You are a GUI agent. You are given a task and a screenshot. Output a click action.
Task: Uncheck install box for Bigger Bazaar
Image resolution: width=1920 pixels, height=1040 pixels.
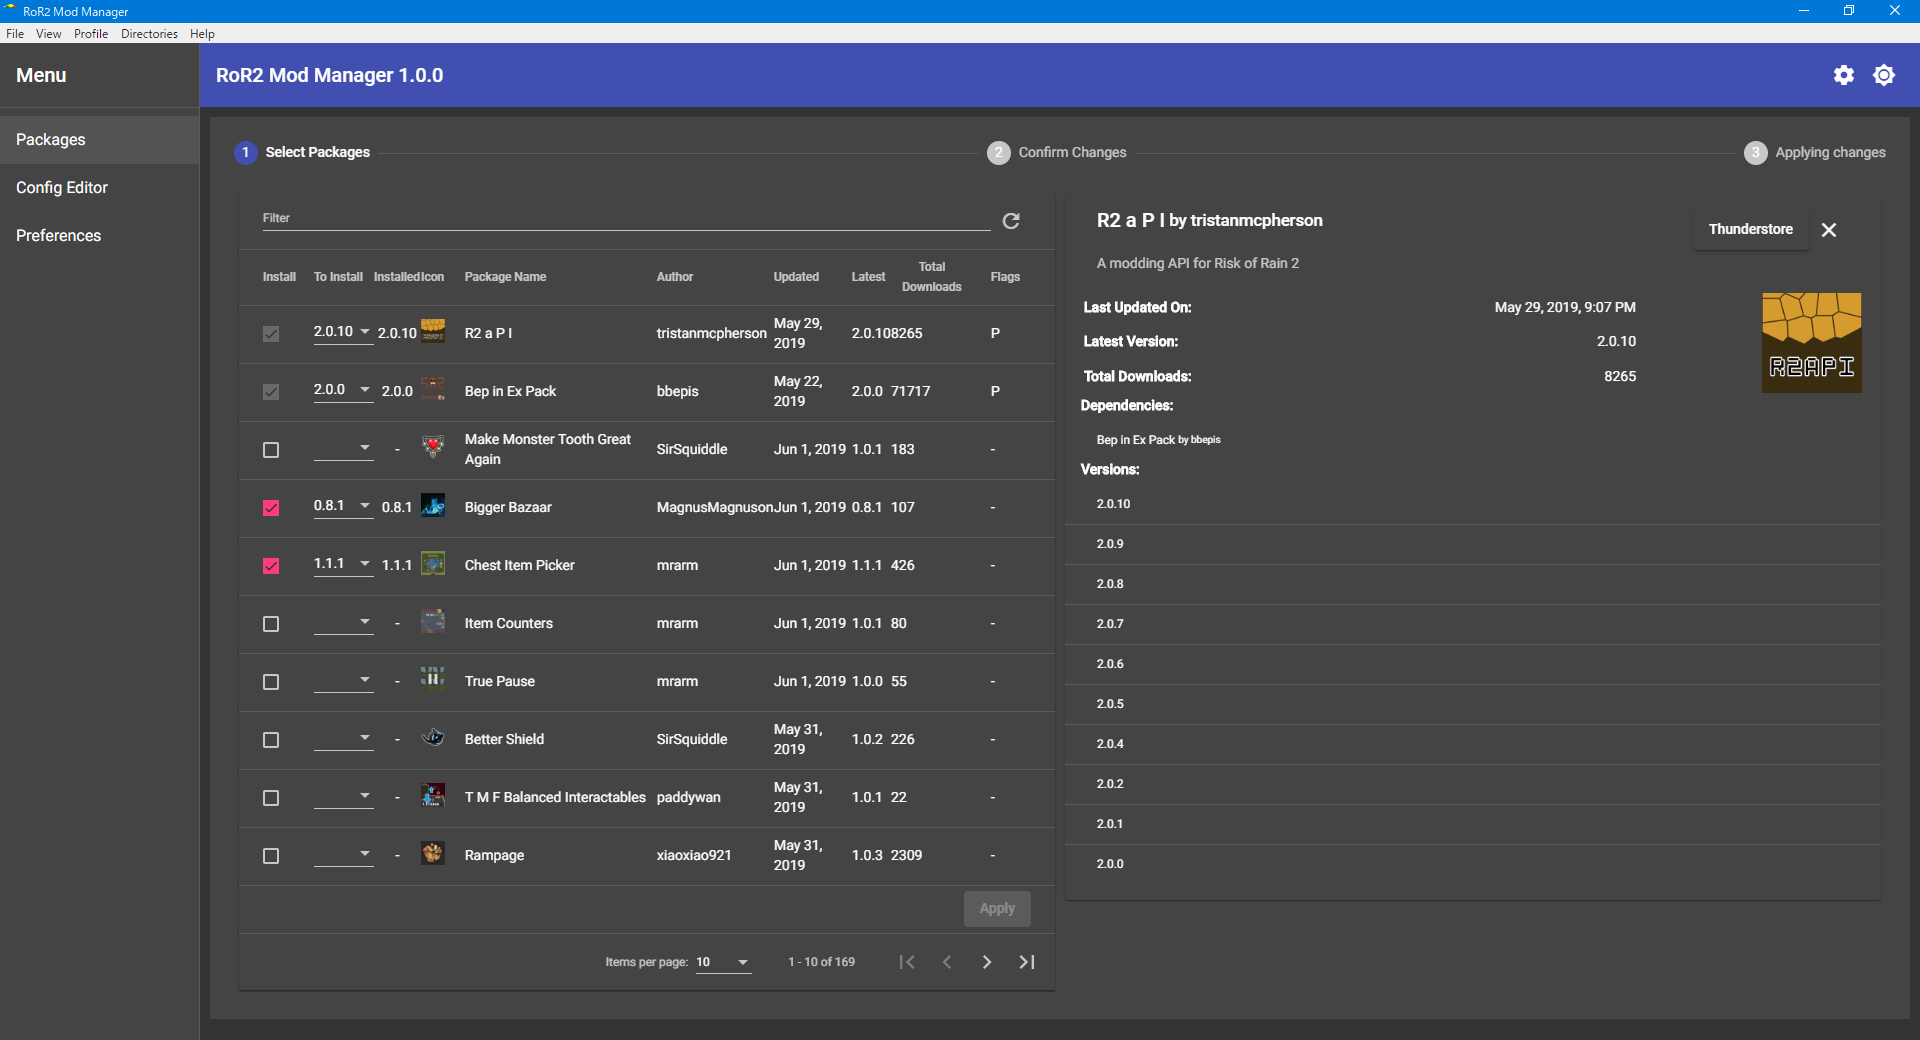coord(271,508)
